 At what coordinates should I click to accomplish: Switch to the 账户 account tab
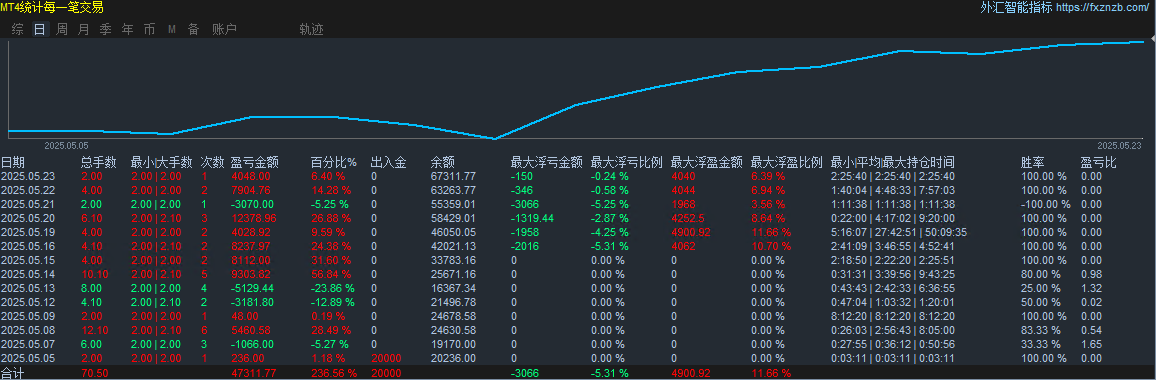[224, 30]
